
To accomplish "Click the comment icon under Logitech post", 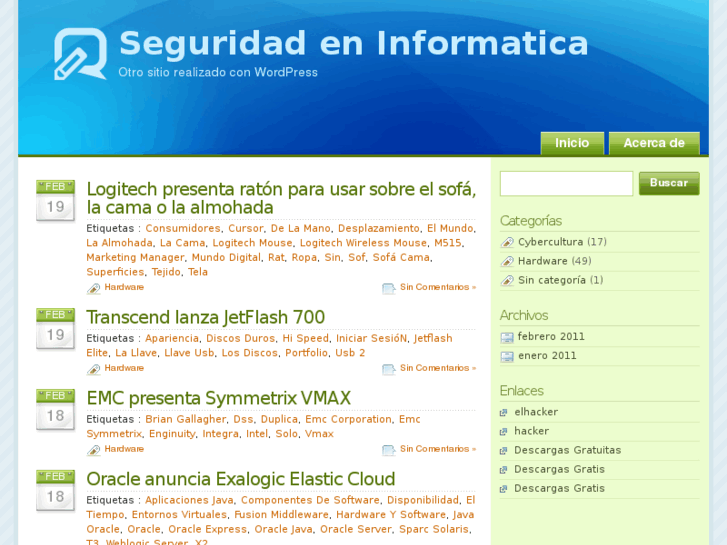I will coord(389,288).
